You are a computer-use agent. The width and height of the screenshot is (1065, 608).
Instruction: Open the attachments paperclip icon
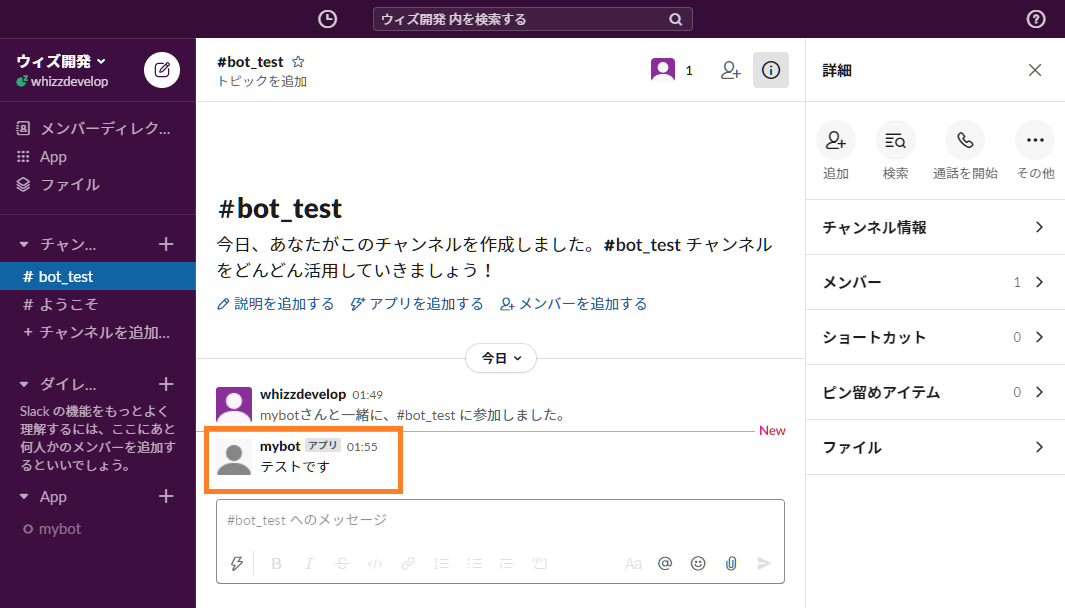[x=730, y=563]
